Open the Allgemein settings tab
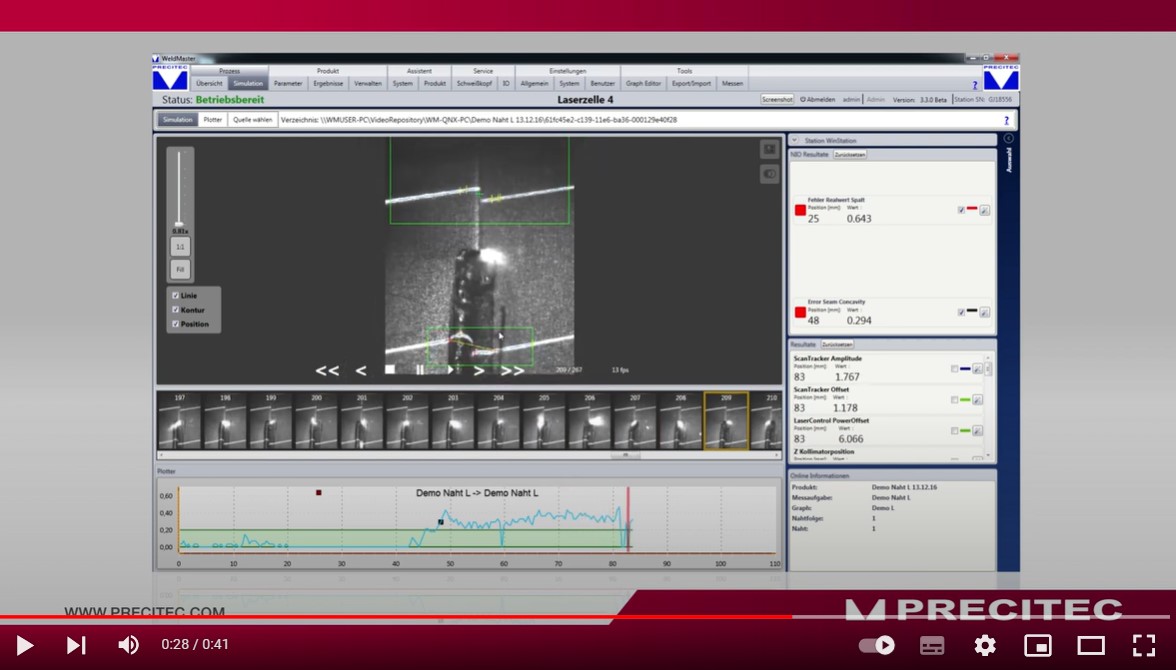The height and width of the screenshot is (670, 1176). coord(535,83)
